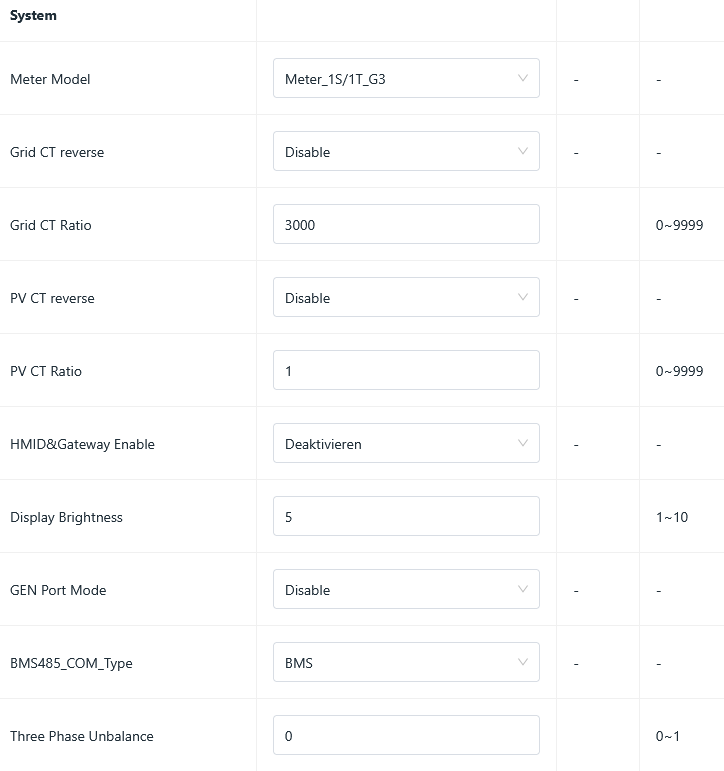Click the HMID&Gateway Enable chevron arrow
This screenshot has width=724, height=771.
pos(523,444)
